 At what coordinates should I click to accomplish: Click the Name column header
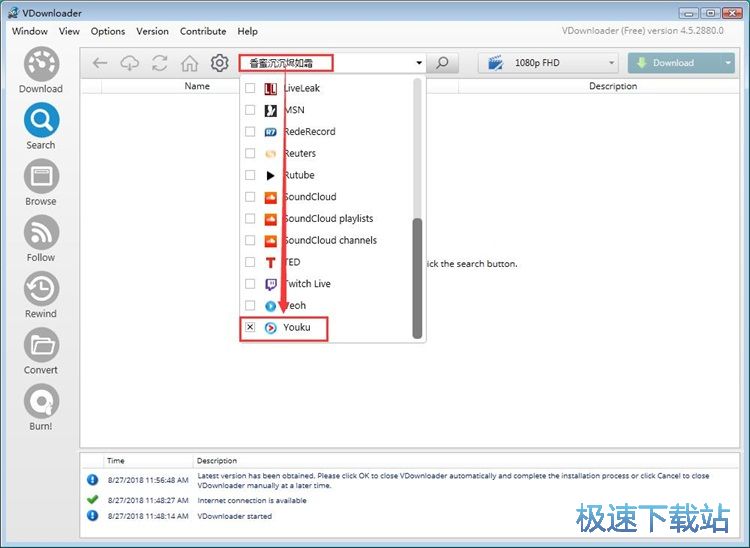[197, 86]
